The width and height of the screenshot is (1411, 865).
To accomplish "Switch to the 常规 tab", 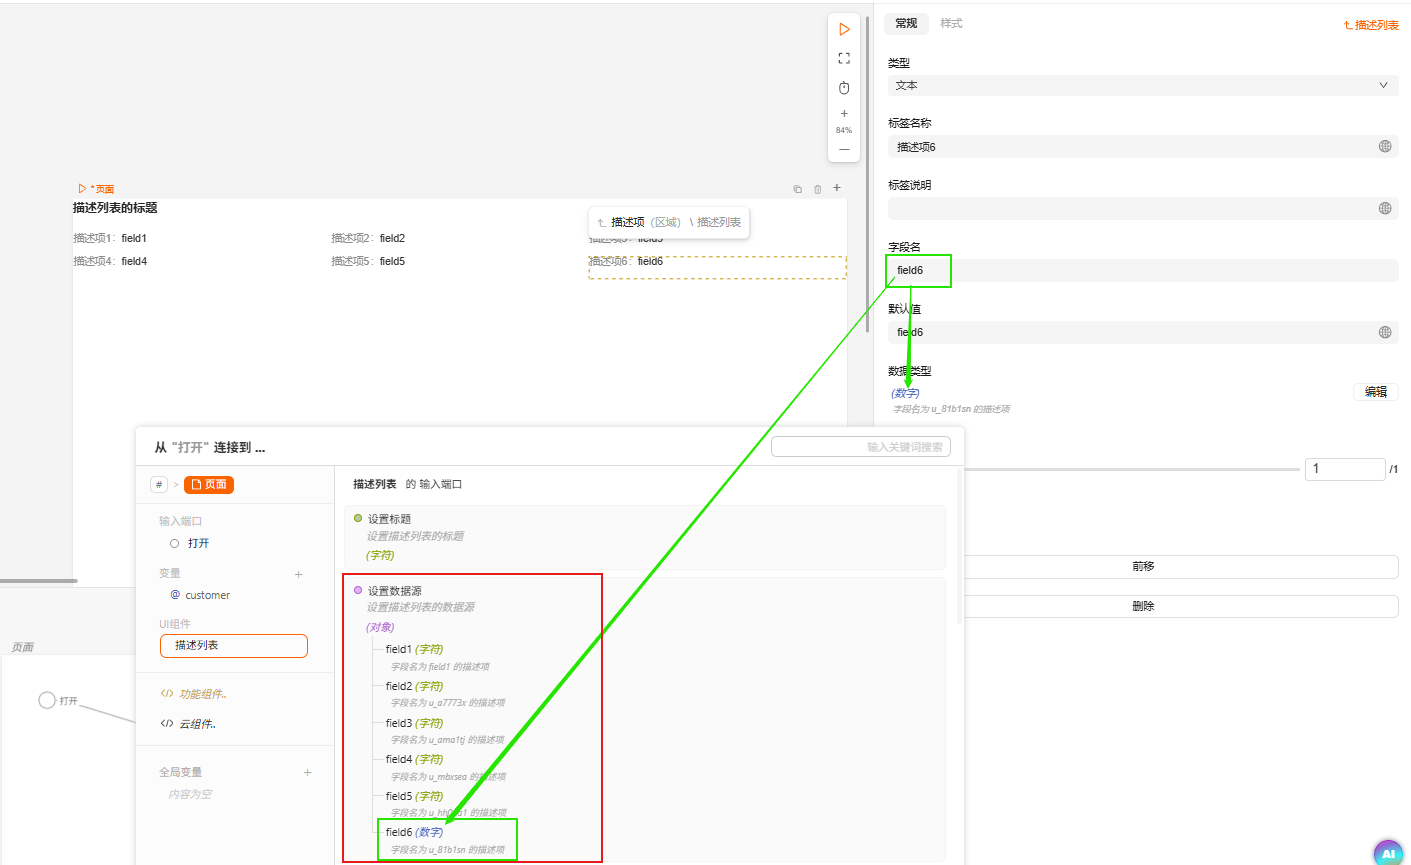I will point(906,23).
